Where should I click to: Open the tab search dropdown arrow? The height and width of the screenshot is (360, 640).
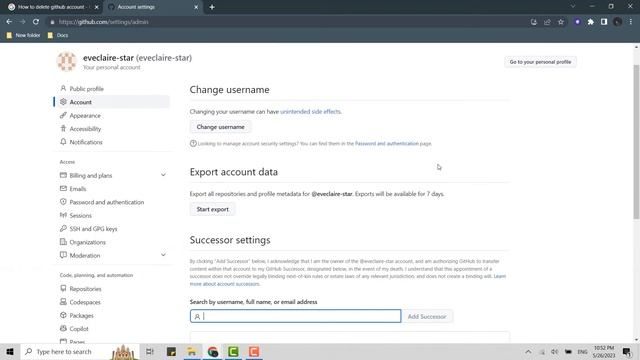[573, 7]
